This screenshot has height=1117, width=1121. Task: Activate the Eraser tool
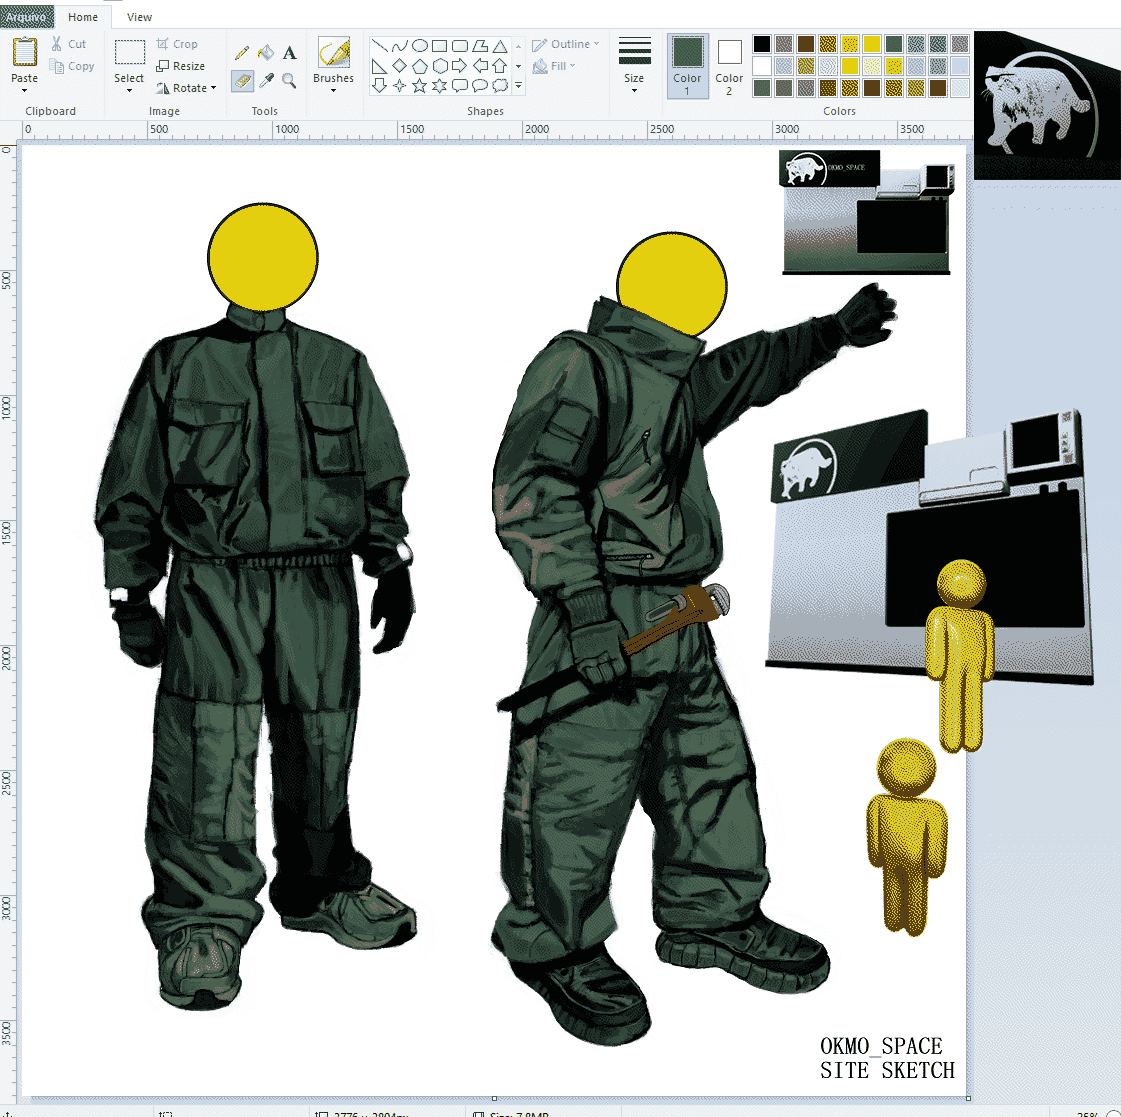(x=242, y=81)
